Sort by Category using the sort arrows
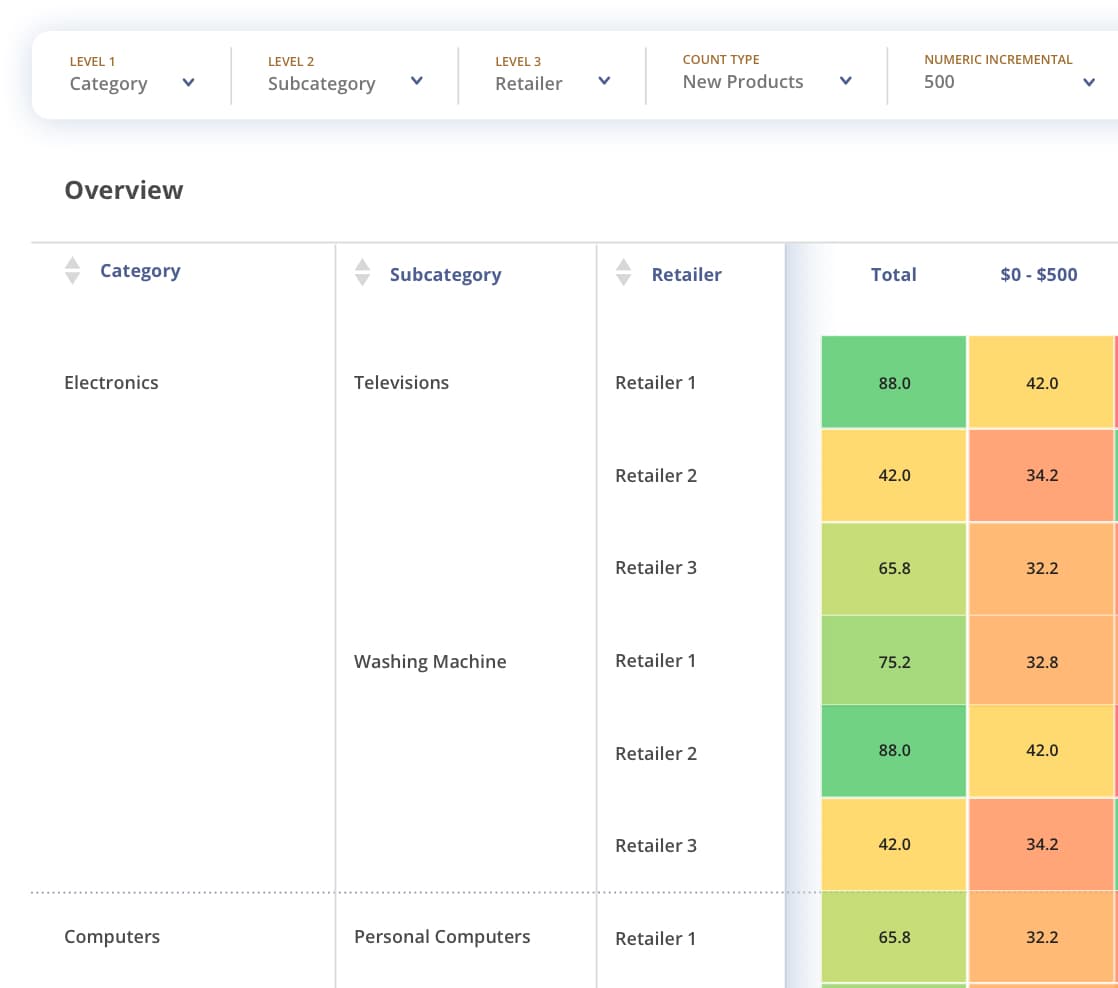The image size is (1118, 988). coord(72,271)
